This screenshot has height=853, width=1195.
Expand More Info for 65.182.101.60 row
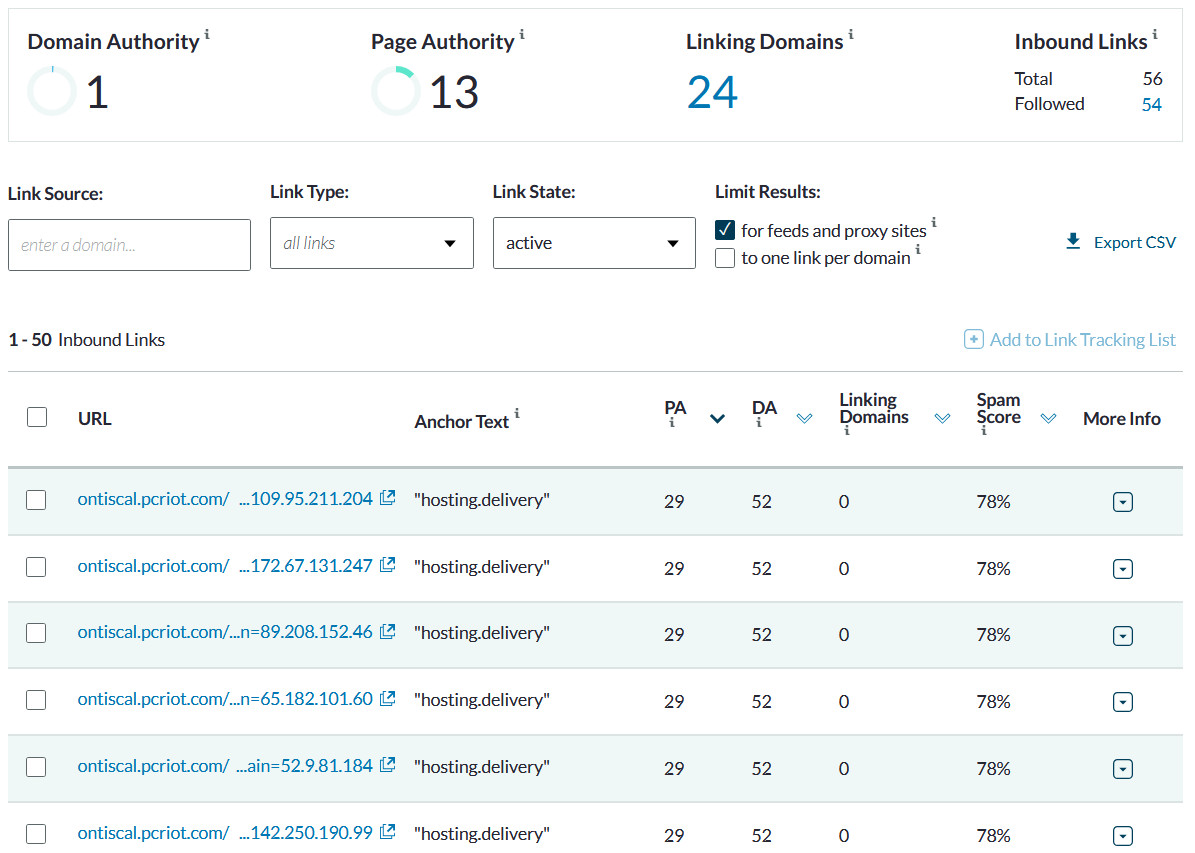(x=1123, y=702)
